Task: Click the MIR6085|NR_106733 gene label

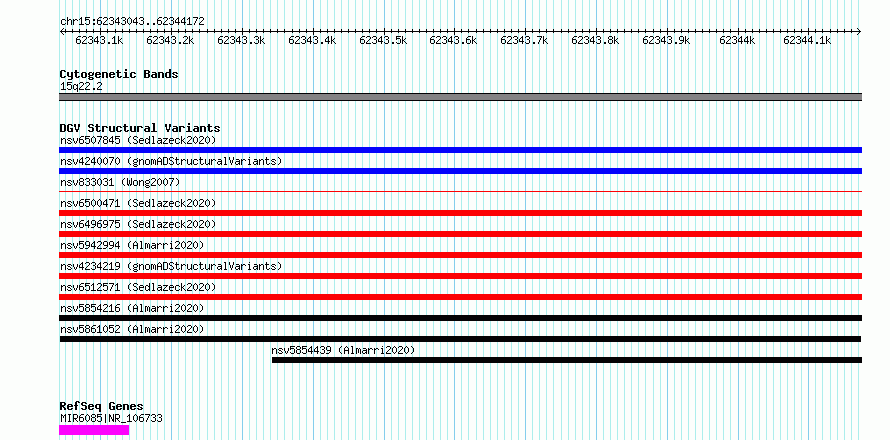Action: (111, 419)
